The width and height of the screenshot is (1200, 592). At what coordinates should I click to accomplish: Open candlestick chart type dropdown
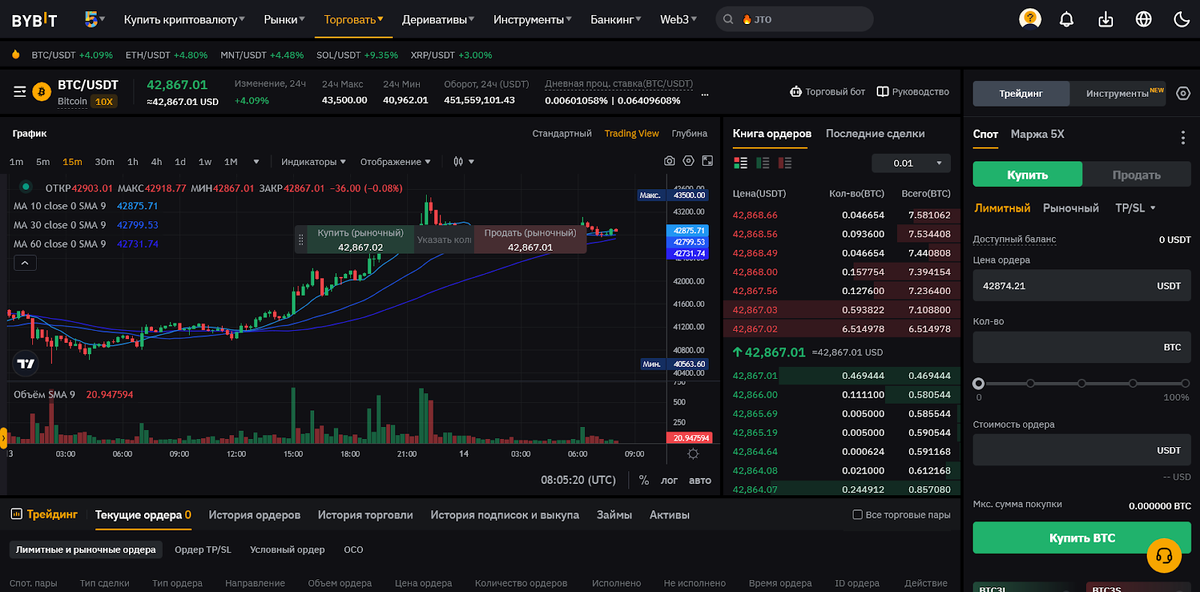coord(462,161)
